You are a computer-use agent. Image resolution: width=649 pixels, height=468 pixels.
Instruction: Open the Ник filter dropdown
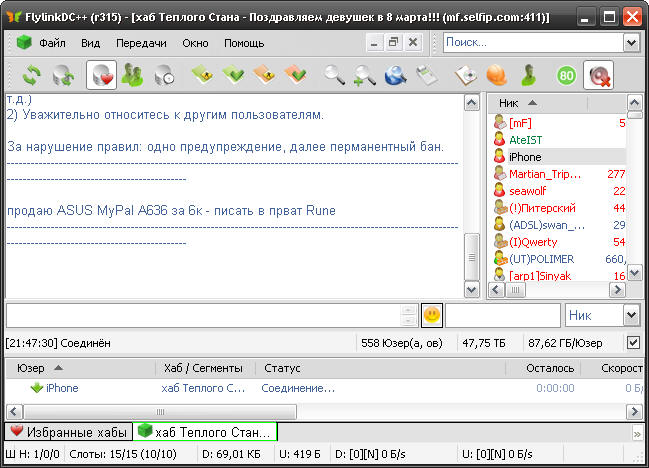(x=631, y=315)
